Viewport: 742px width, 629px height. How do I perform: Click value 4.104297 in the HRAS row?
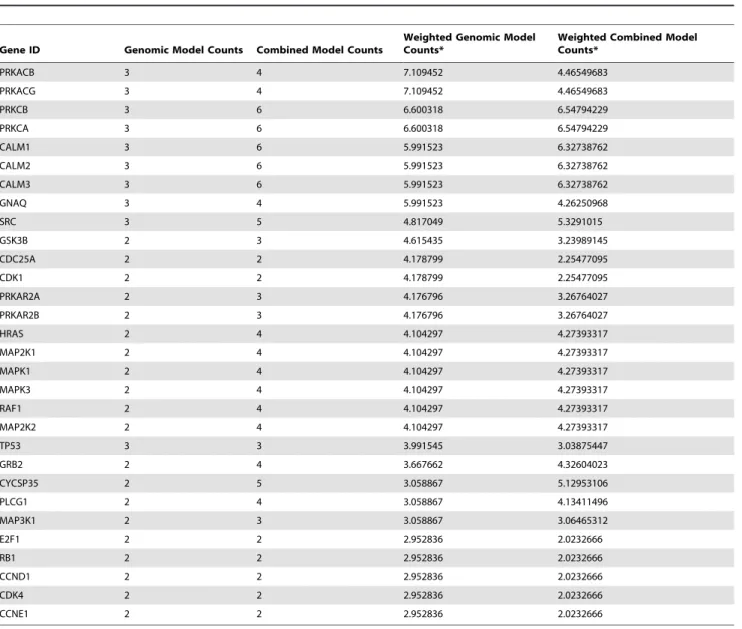tap(423, 334)
